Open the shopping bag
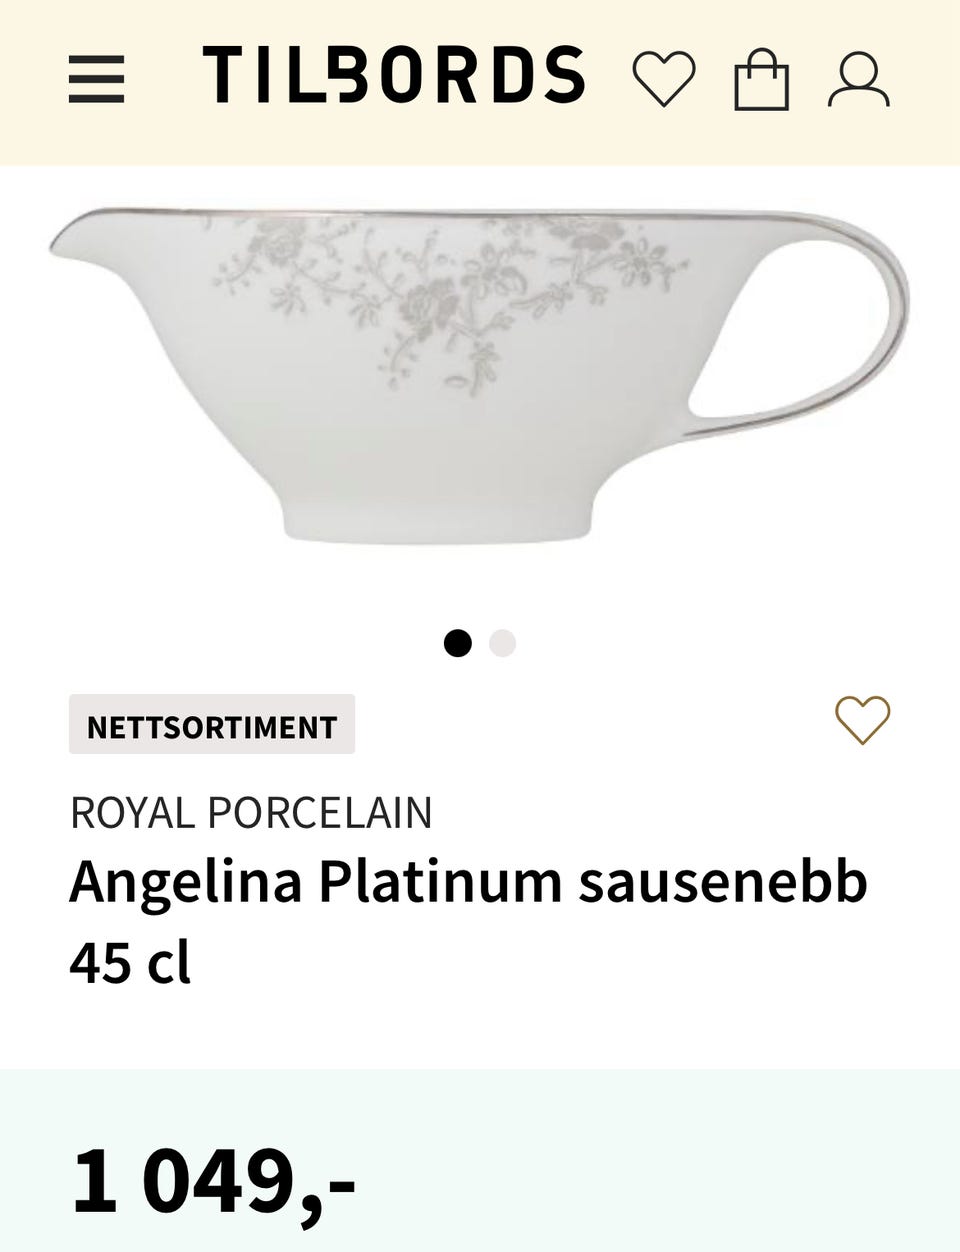 [x=762, y=79]
